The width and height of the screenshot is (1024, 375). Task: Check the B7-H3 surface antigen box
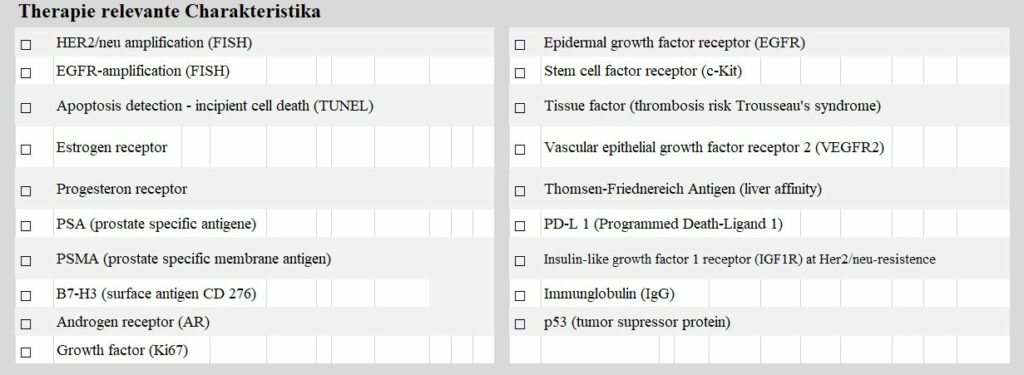pyautogui.click(x=25, y=296)
